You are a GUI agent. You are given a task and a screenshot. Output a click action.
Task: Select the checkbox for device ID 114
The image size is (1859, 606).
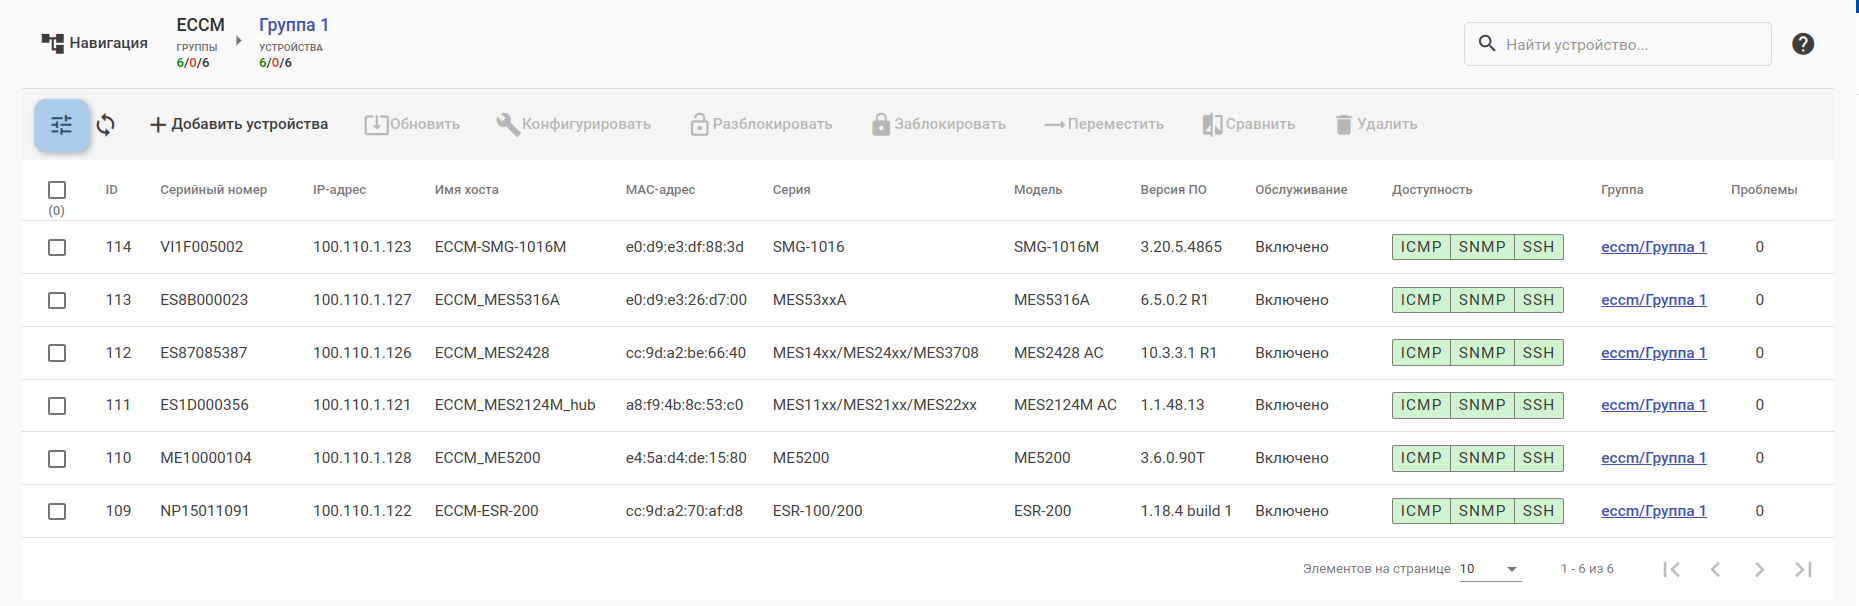tap(57, 247)
